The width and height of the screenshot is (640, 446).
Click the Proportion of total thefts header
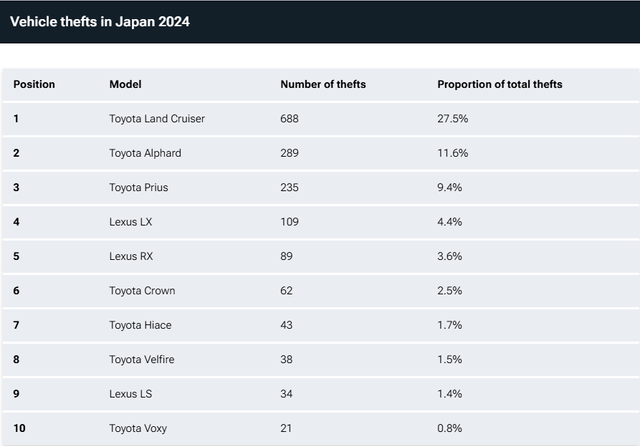499,84
